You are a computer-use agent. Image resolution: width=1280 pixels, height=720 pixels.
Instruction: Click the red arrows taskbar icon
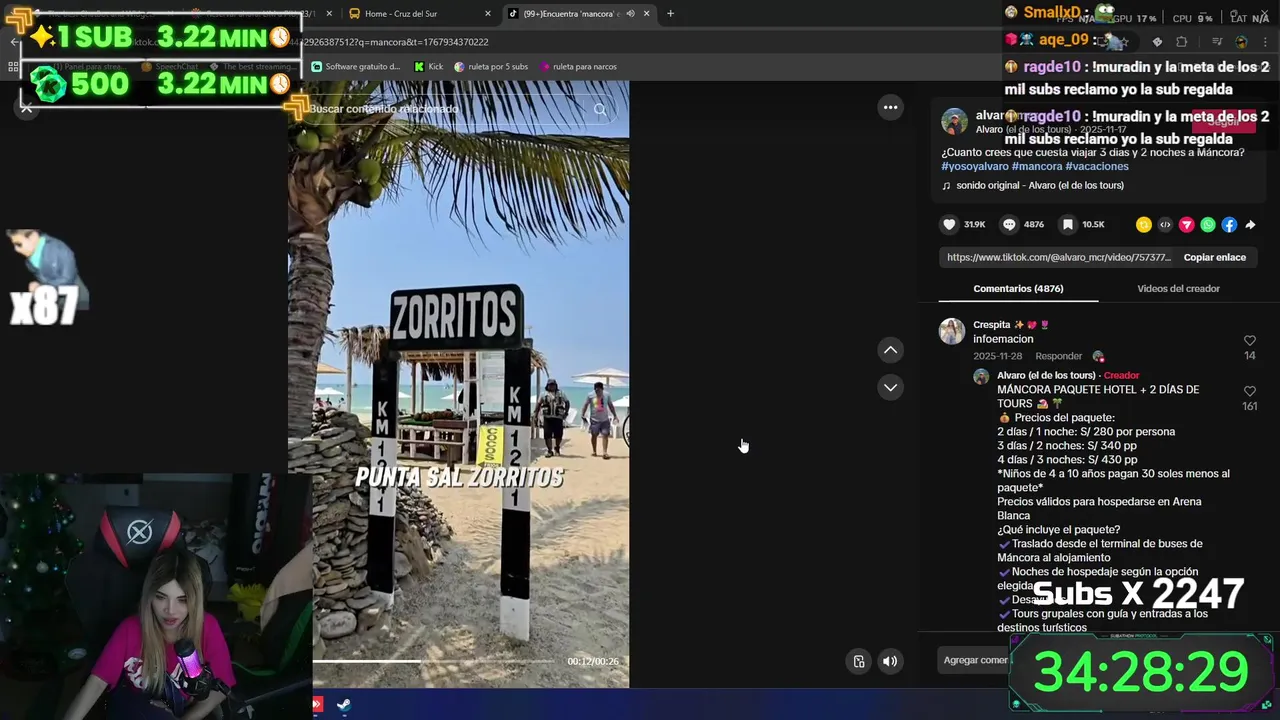coord(318,704)
